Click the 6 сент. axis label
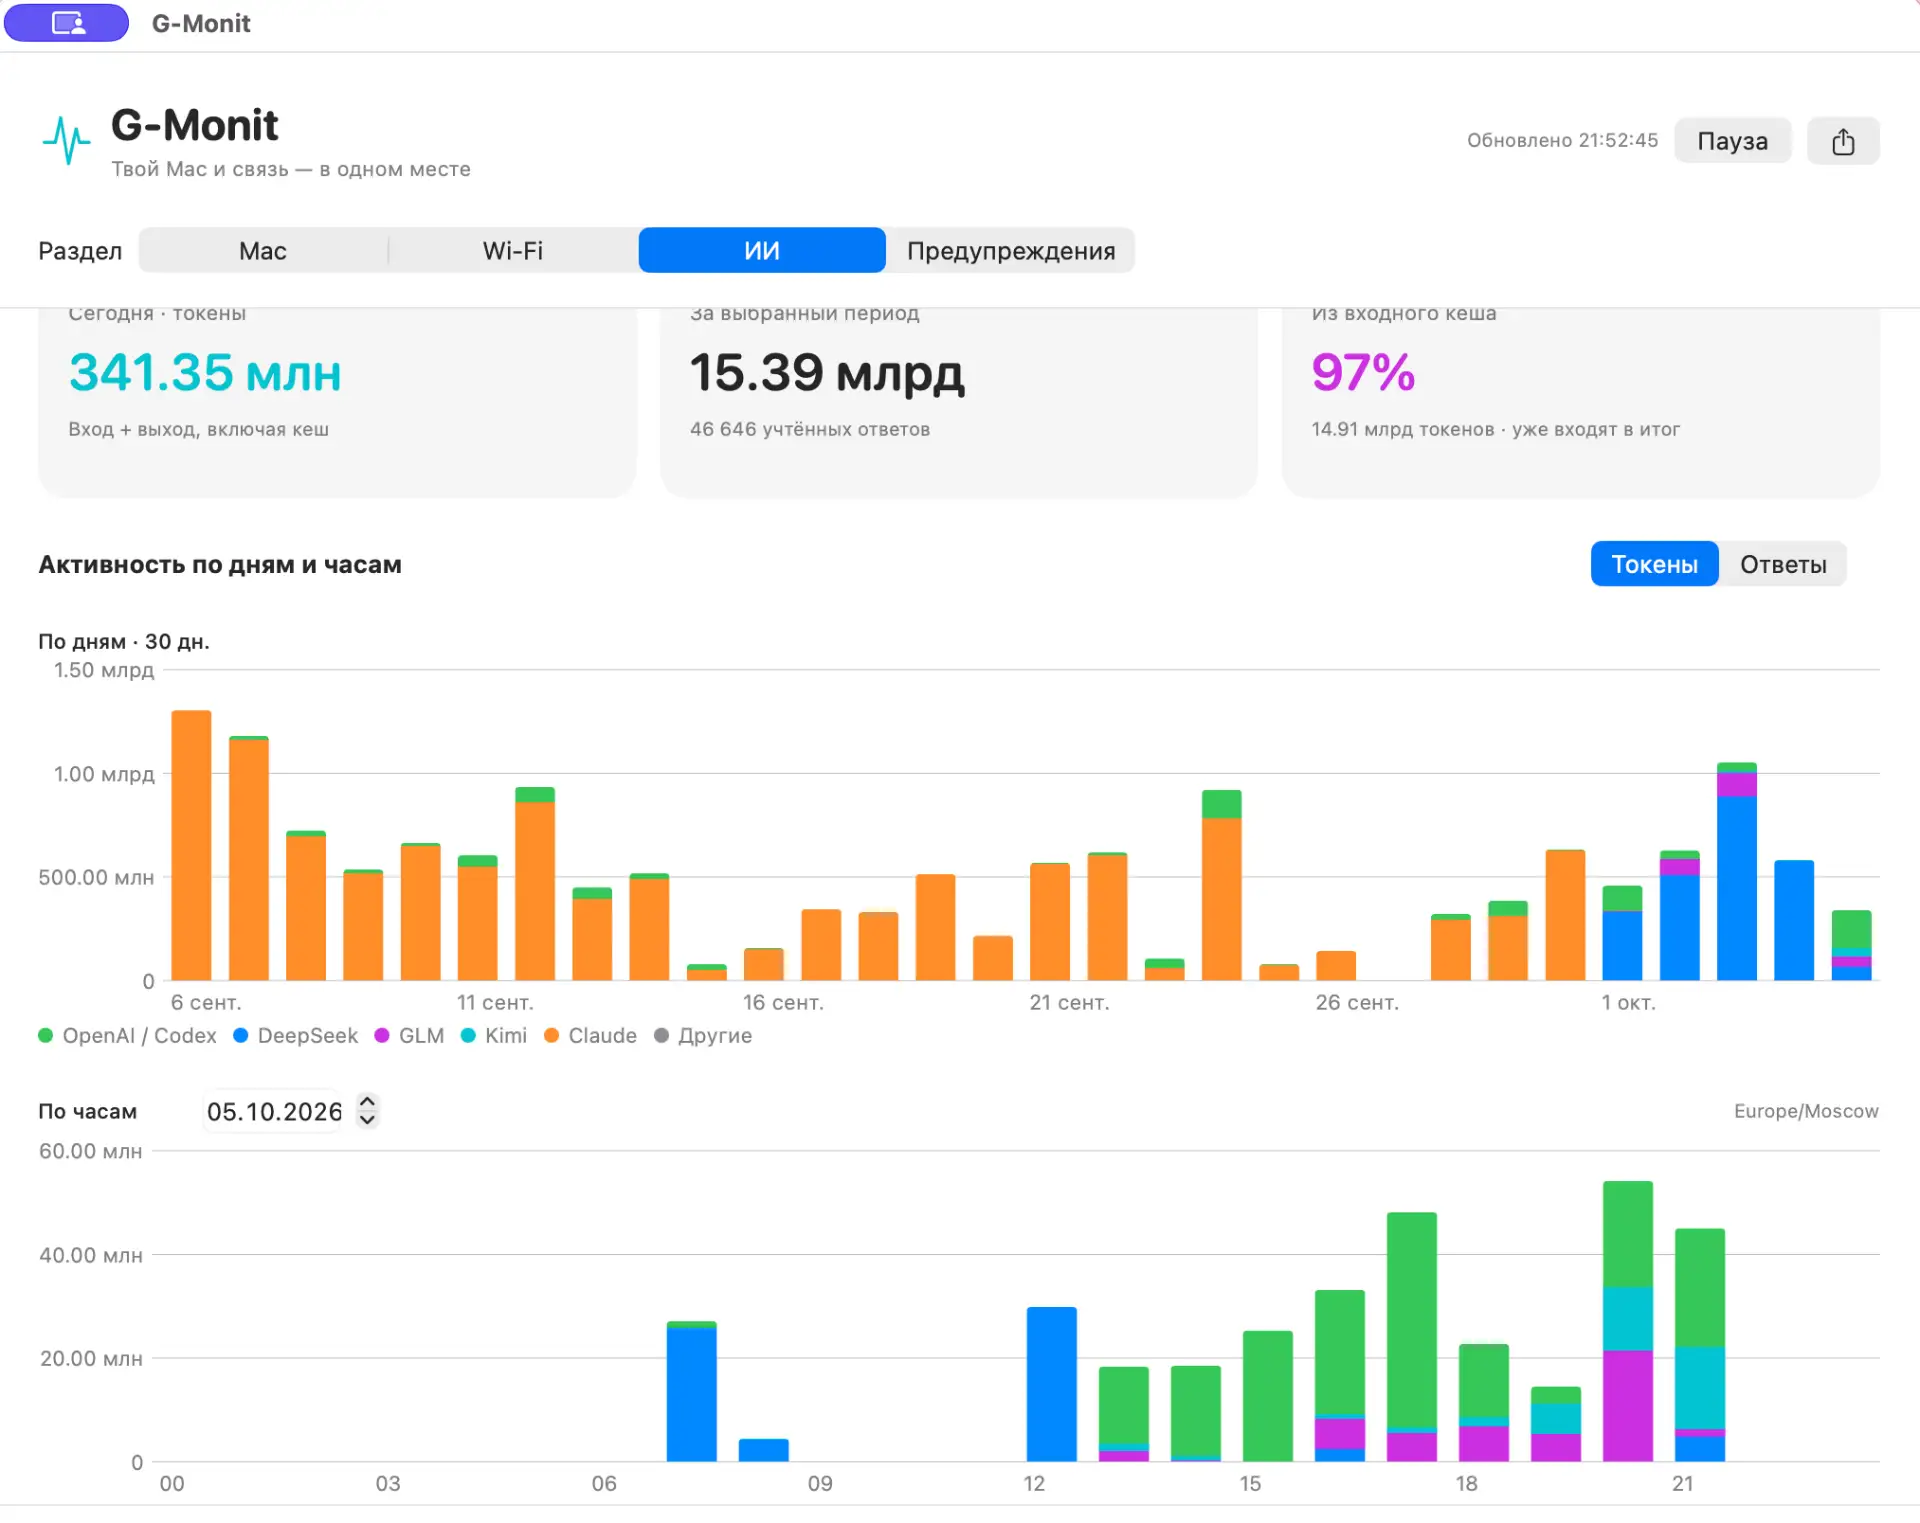 click(206, 1002)
